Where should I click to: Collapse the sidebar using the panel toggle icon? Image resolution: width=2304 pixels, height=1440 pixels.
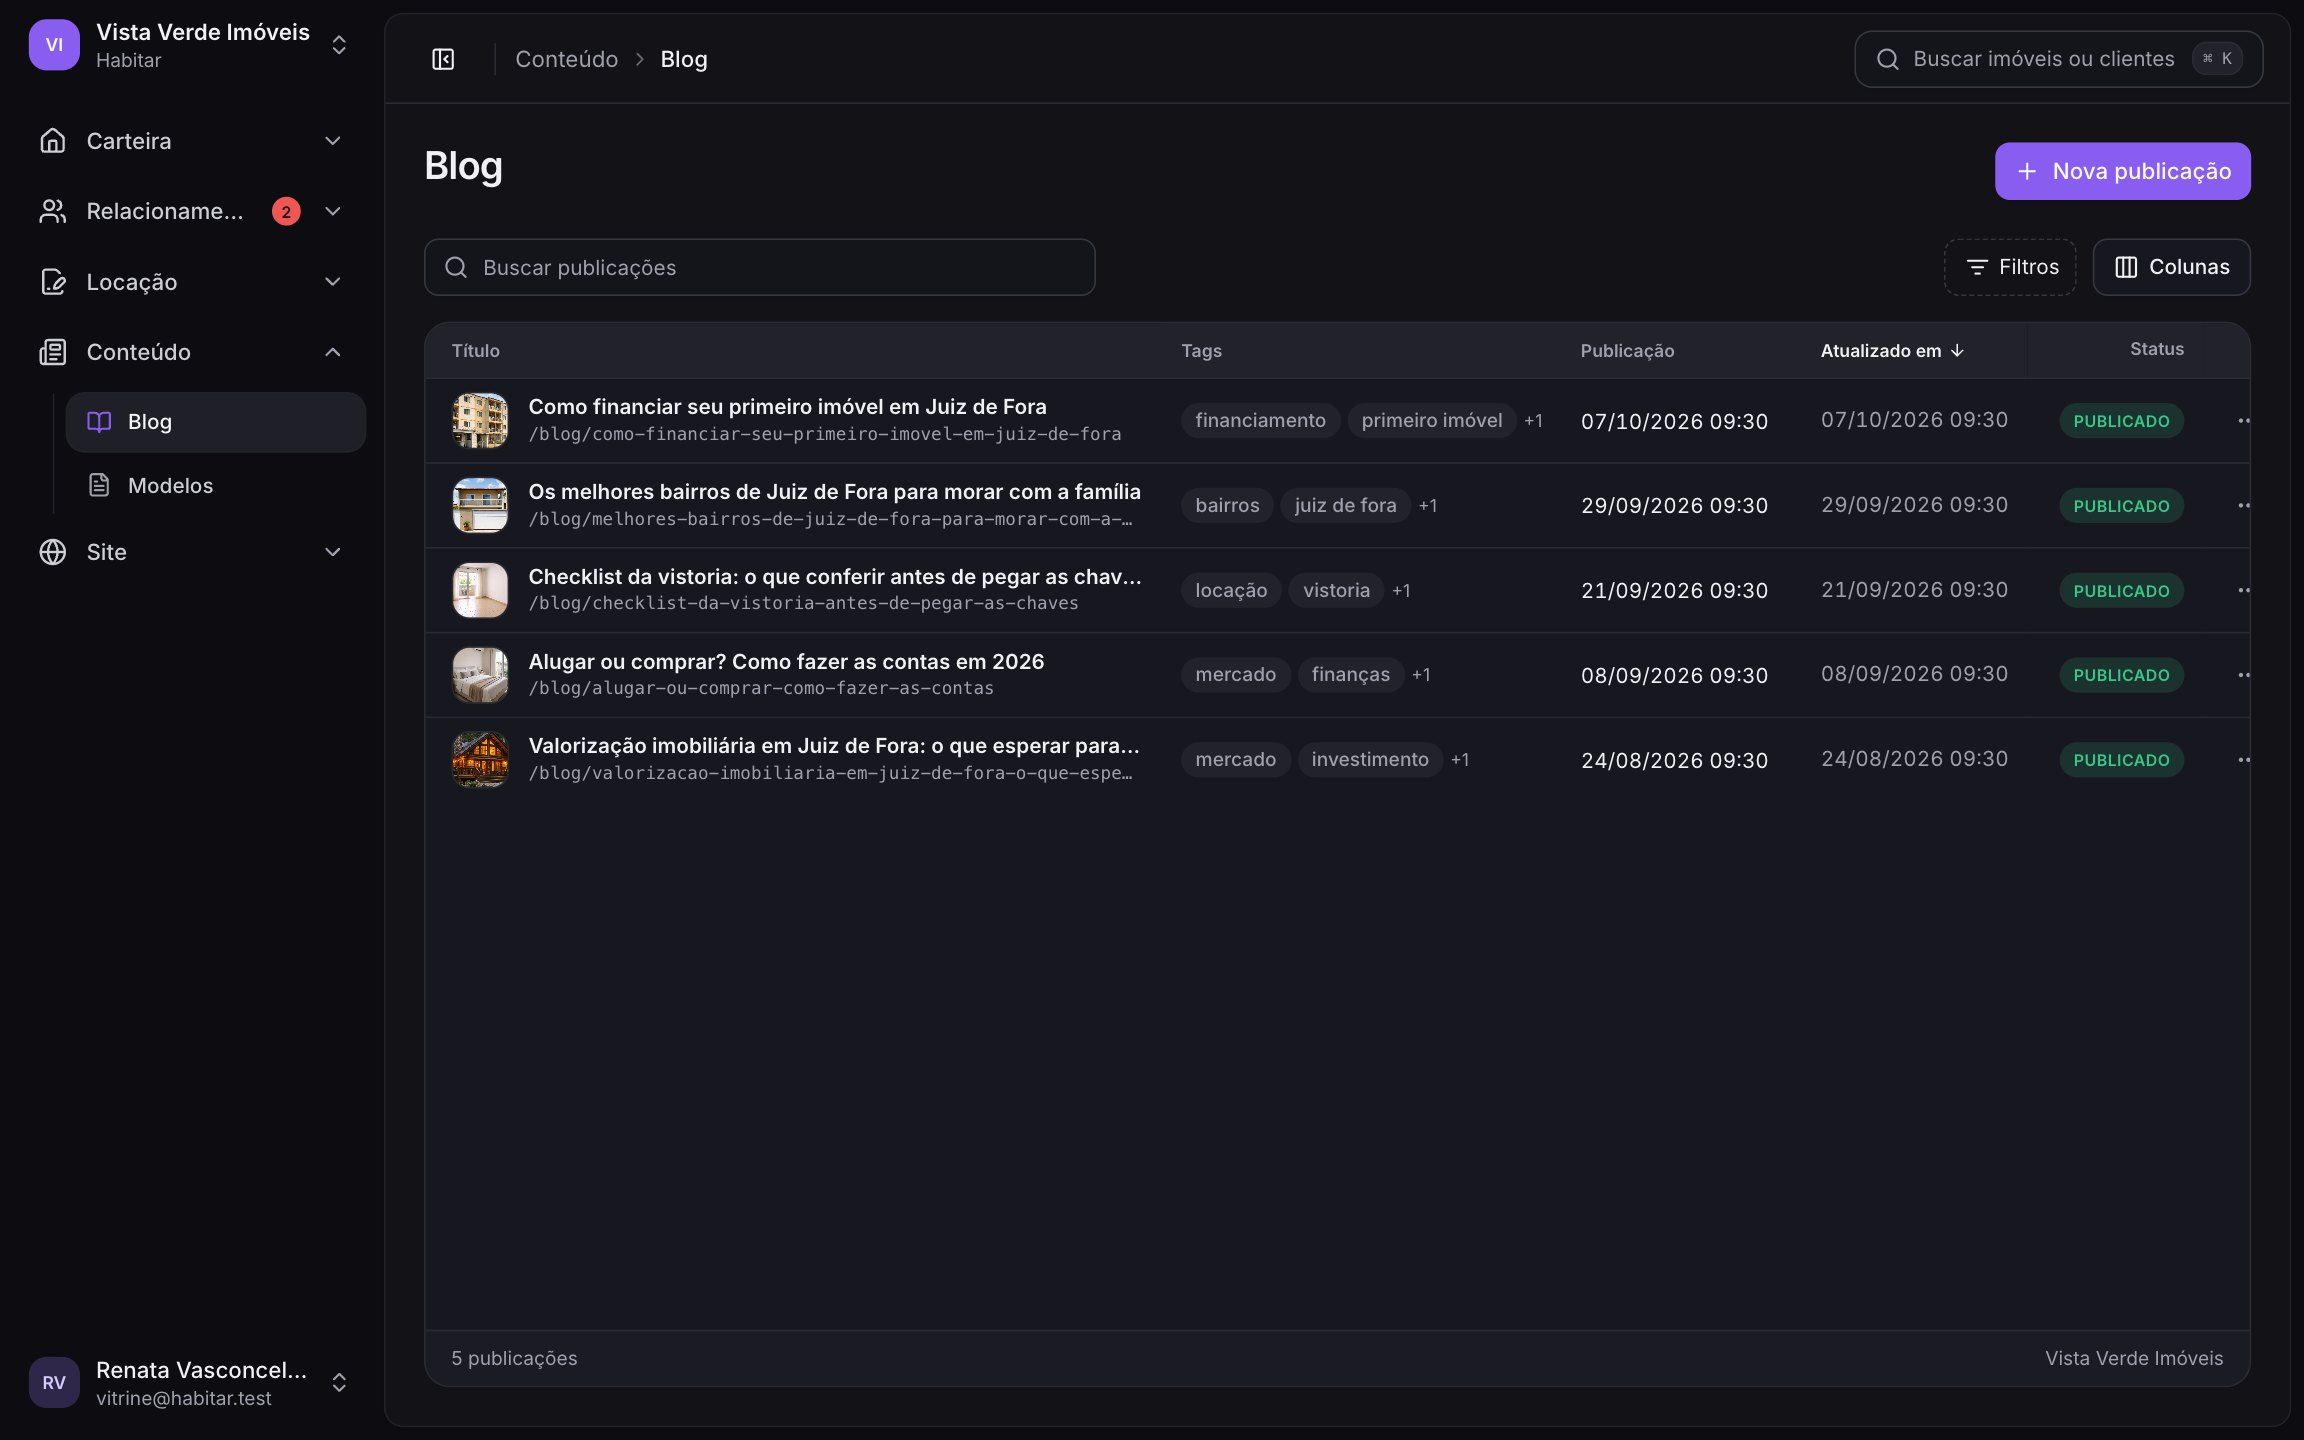(x=443, y=59)
